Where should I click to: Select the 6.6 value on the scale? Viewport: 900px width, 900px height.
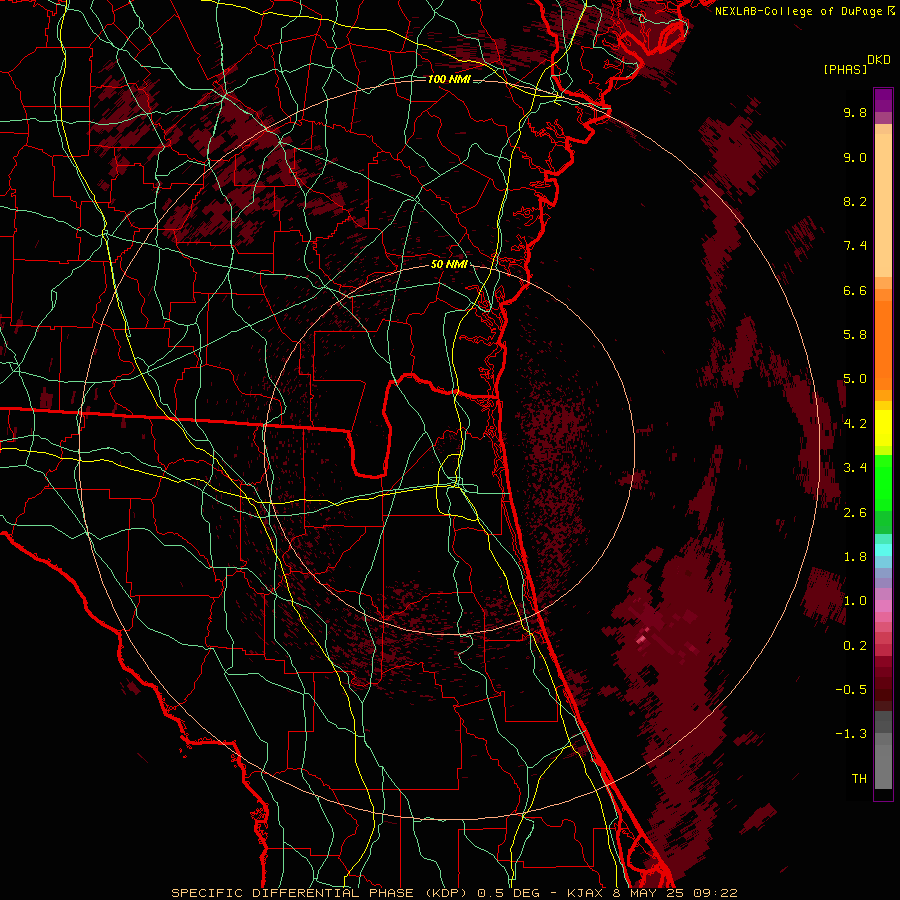click(855, 290)
